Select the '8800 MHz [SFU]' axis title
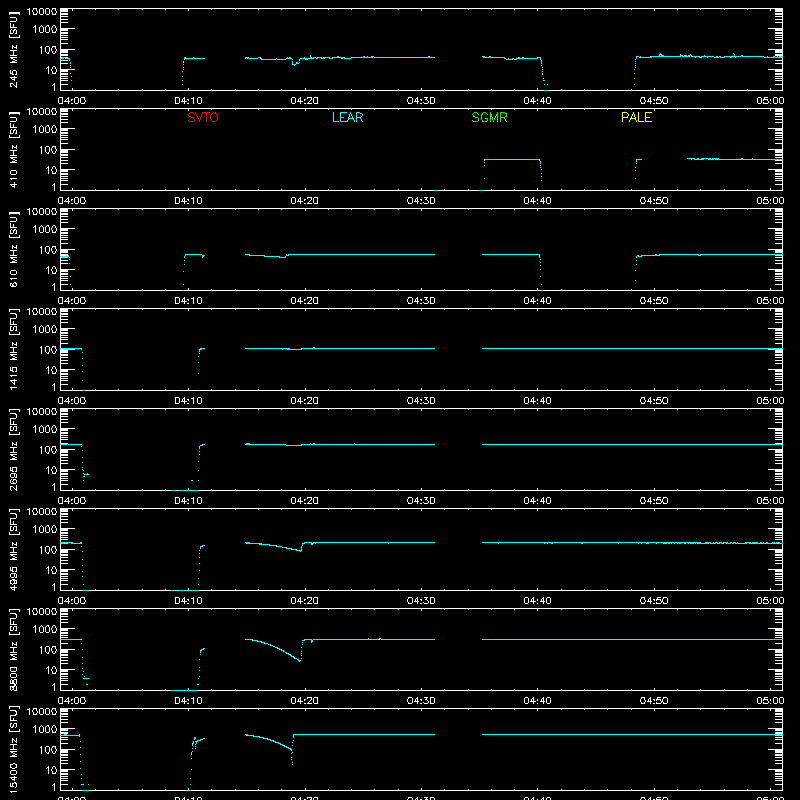 [14, 649]
